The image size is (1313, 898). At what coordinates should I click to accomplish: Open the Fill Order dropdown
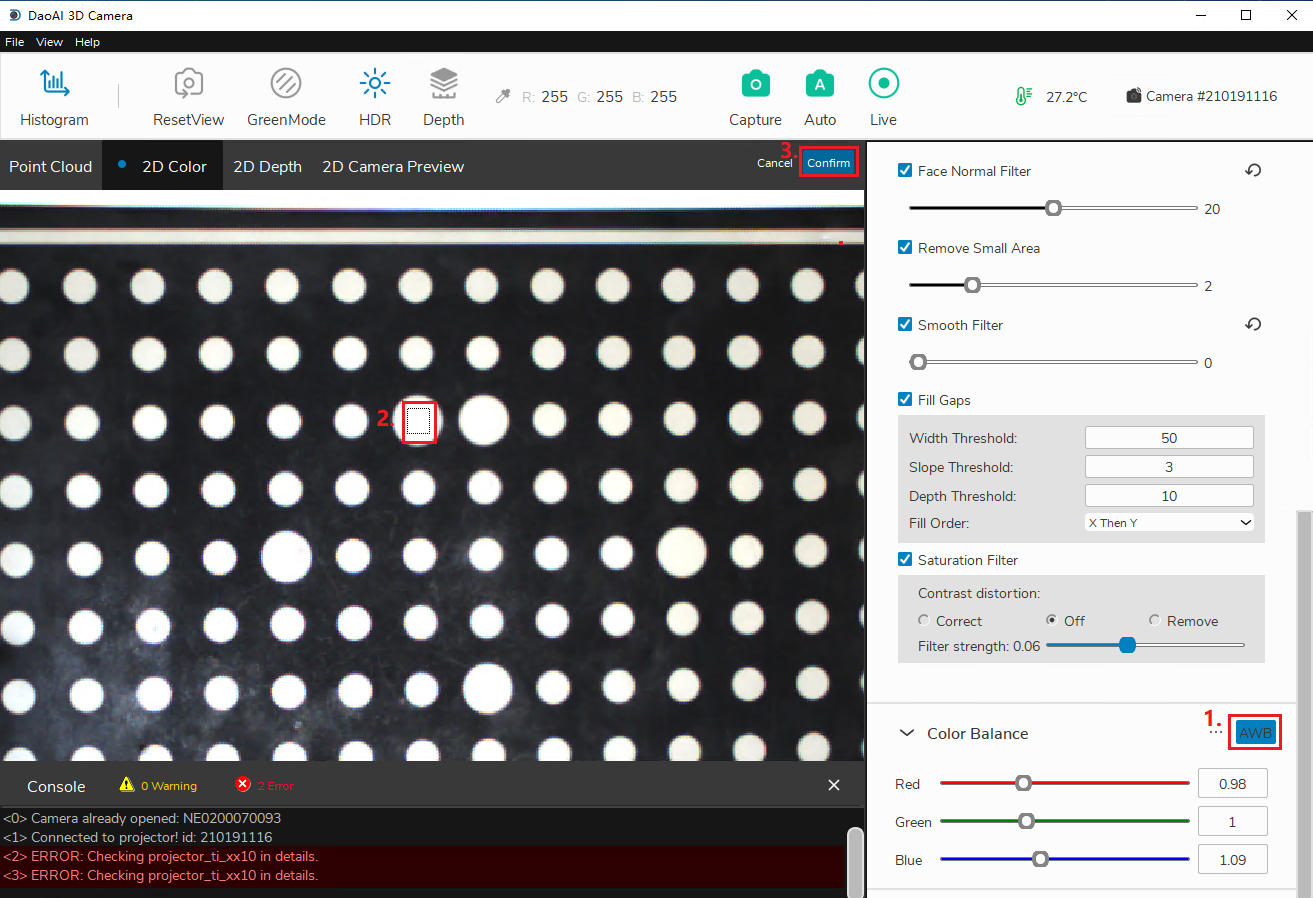click(x=1168, y=522)
